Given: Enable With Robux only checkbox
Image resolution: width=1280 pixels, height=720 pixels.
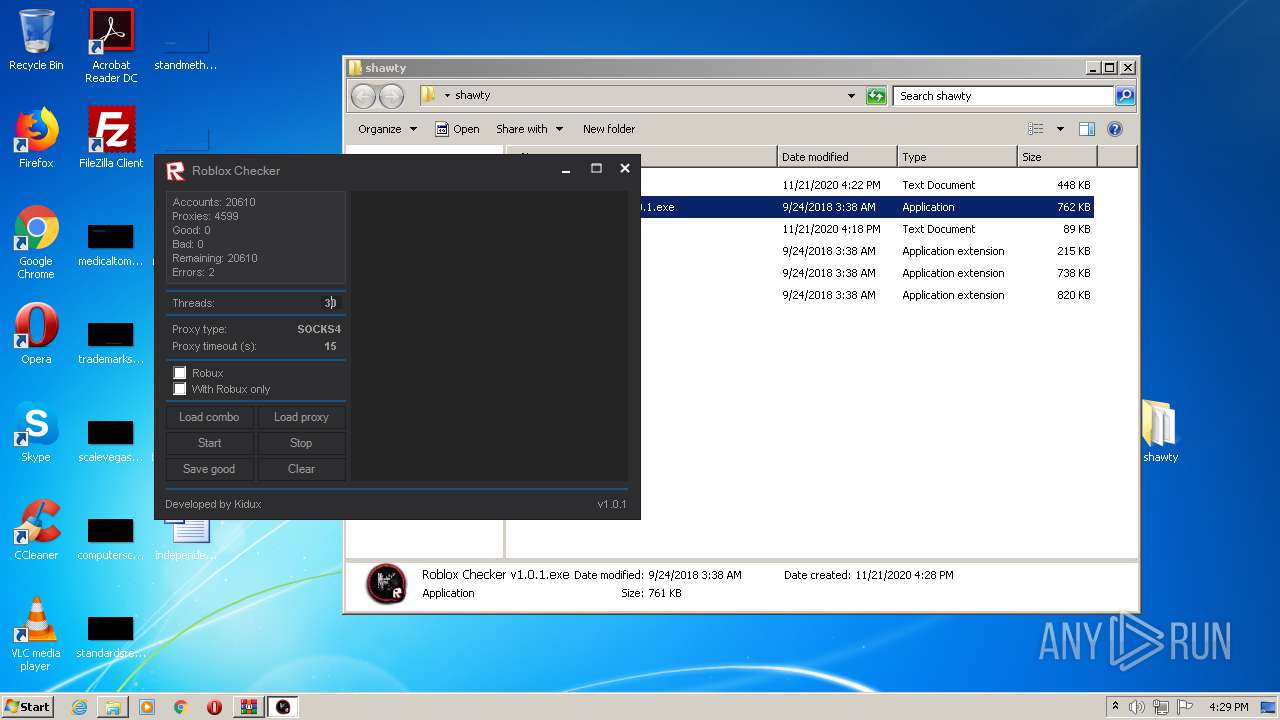Looking at the screenshot, I should click(180, 389).
